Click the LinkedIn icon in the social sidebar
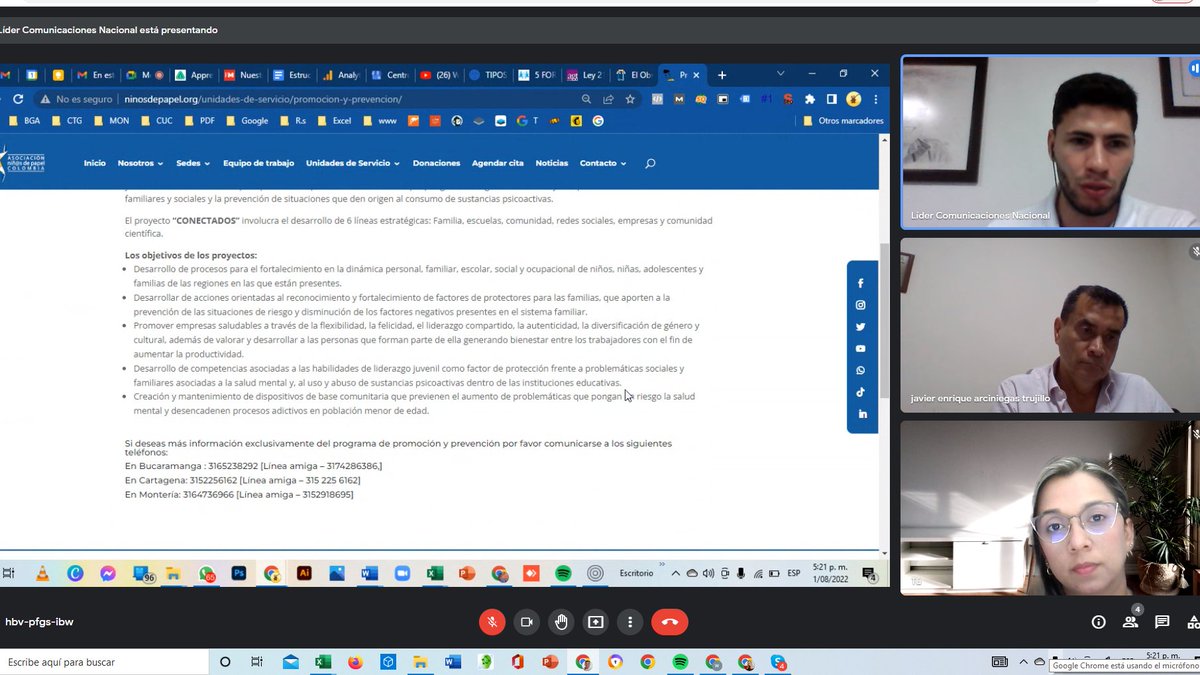 pyautogui.click(x=861, y=414)
